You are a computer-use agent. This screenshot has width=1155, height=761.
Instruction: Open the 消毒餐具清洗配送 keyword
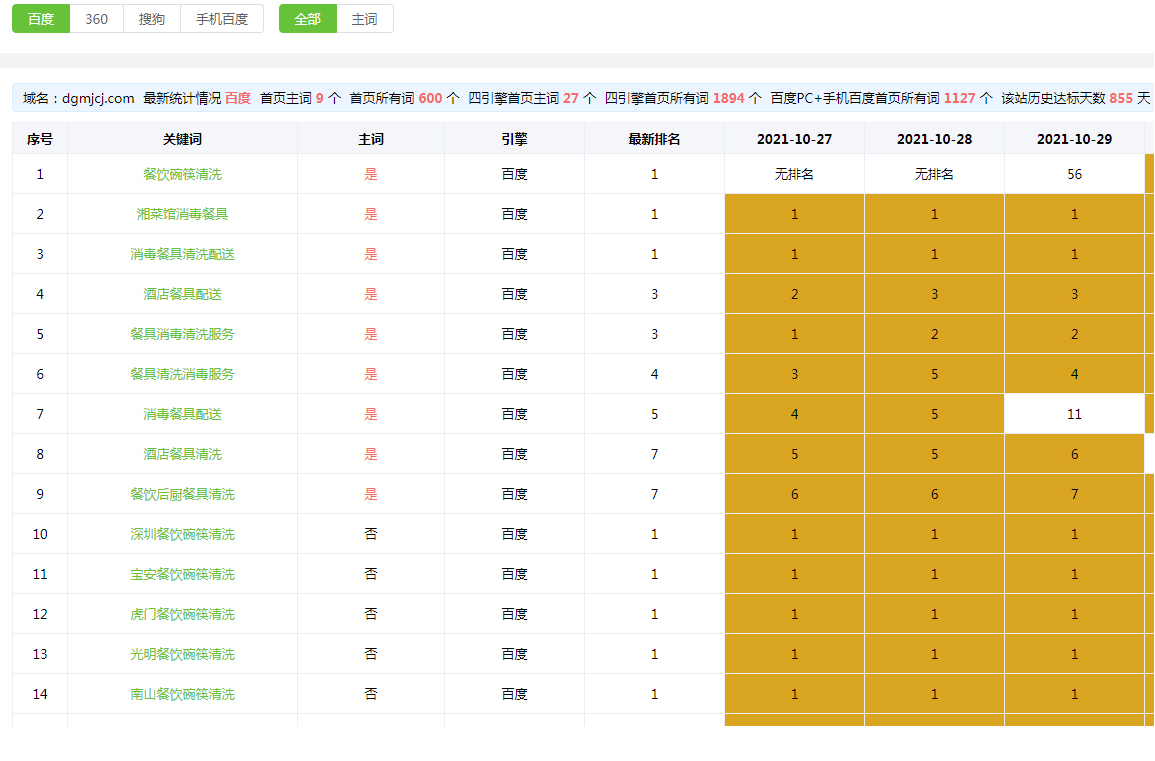coord(182,254)
